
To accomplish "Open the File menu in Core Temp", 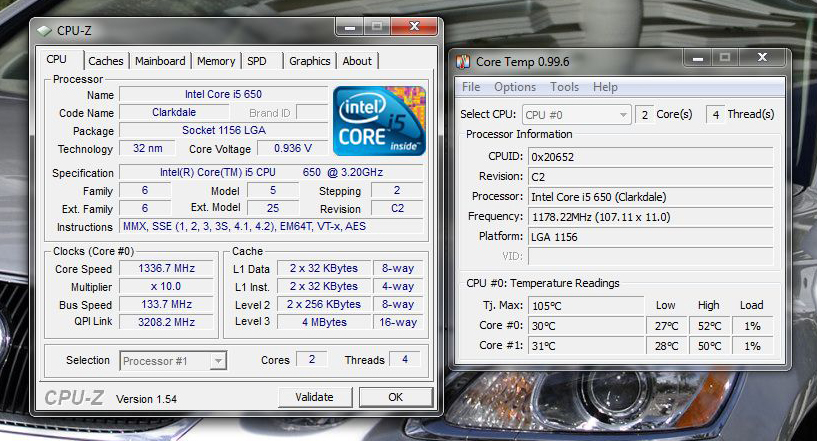I will 471,87.
